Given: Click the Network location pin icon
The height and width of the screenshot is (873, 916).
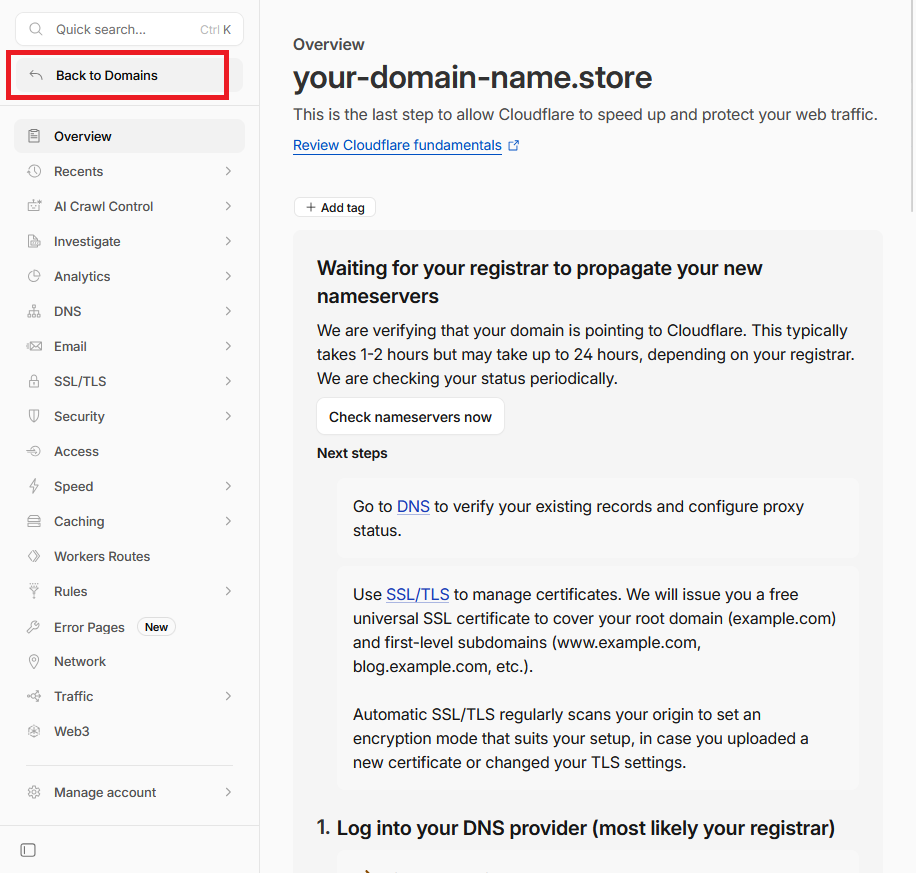Looking at the screenshot, I should coord(34,661).
